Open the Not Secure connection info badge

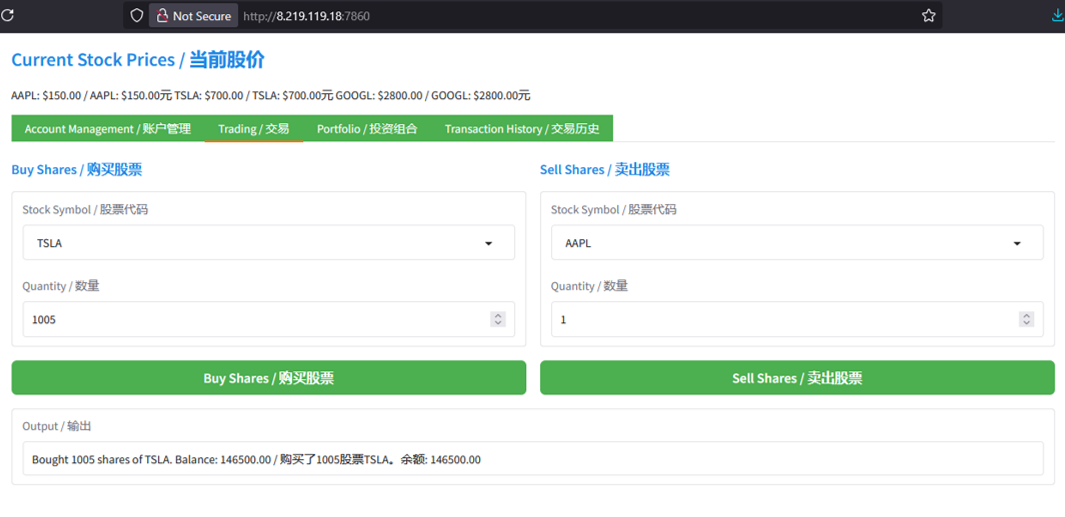pos(193,16)
